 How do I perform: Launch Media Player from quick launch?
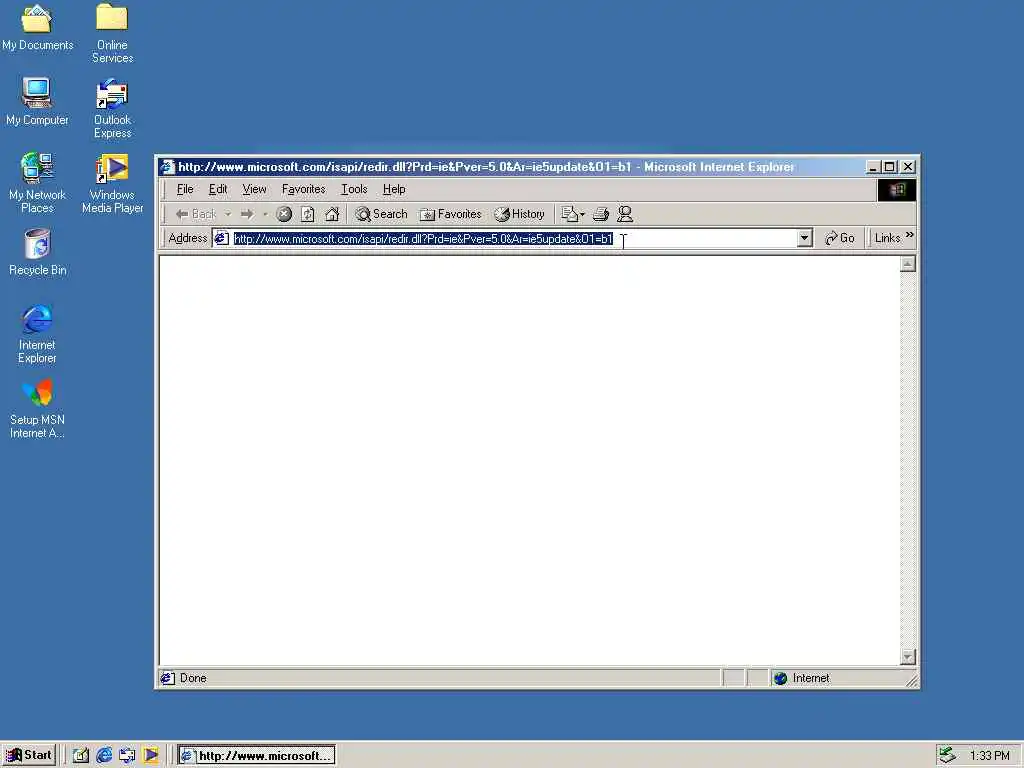point(151,756)
